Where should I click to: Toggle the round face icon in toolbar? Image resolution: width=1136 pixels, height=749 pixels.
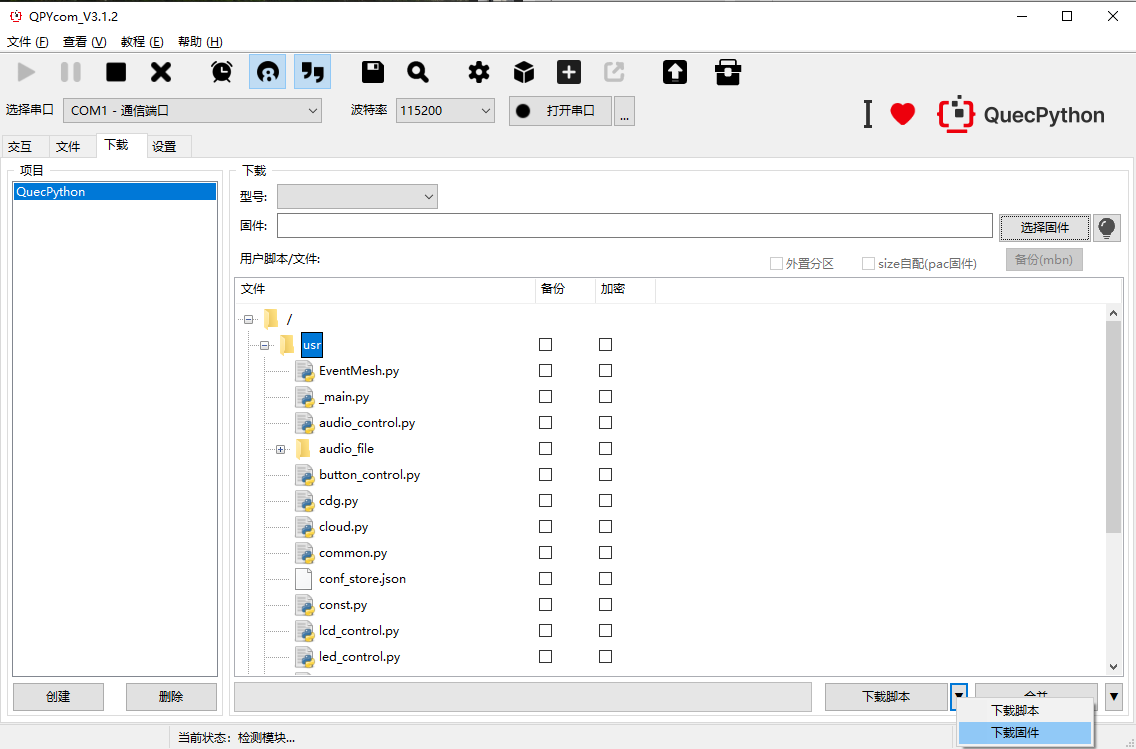point(267,72)
